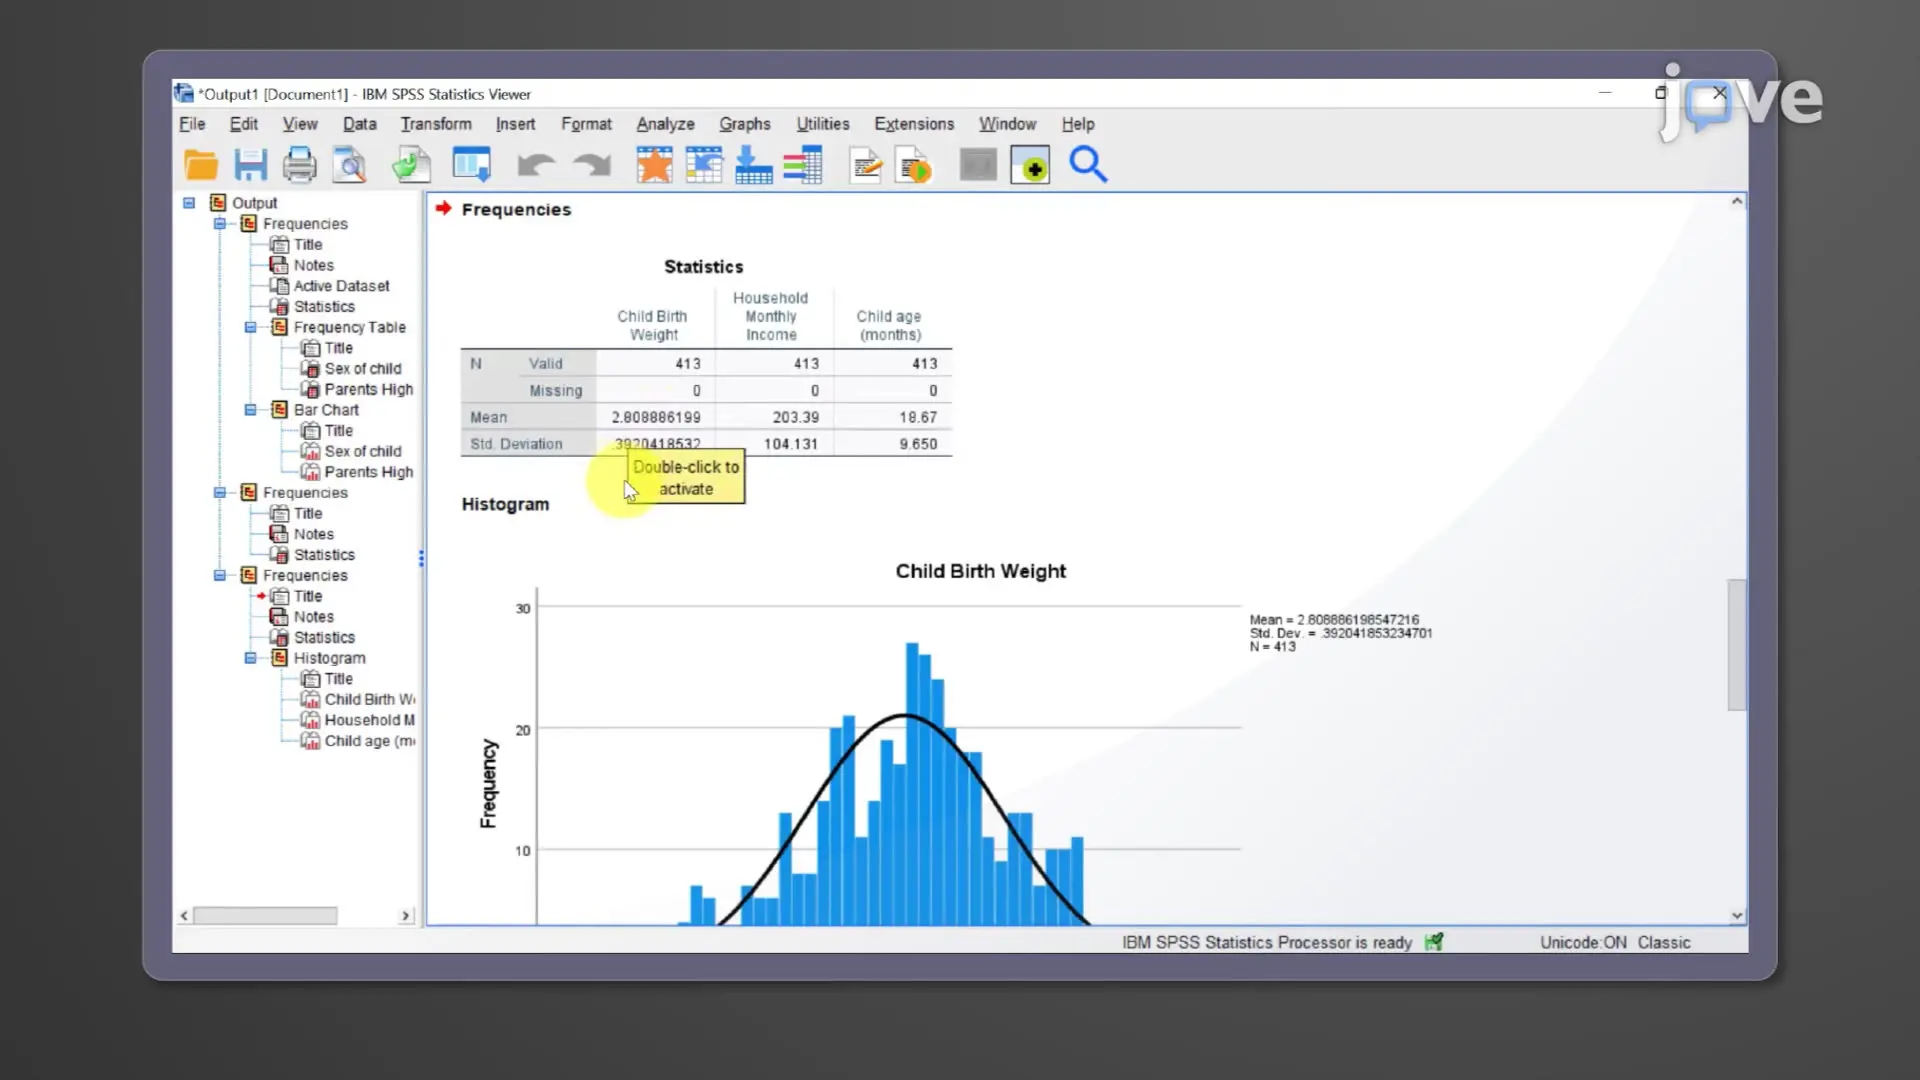1920x1080 pixels.
Task: Select Sex of child under Bar Chart
Action: point(363,451)
